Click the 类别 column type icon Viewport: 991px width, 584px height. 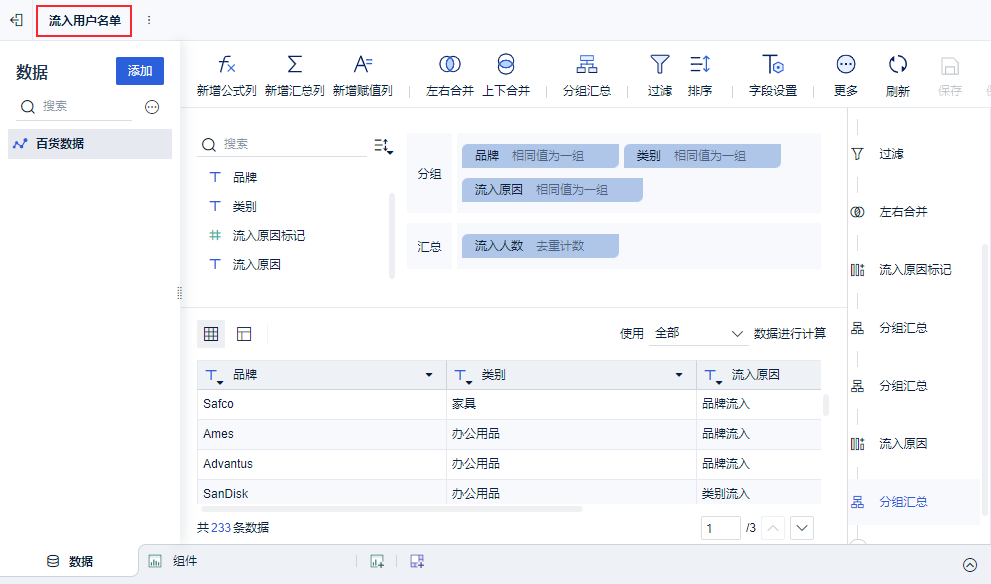click(x=463, y=376)
